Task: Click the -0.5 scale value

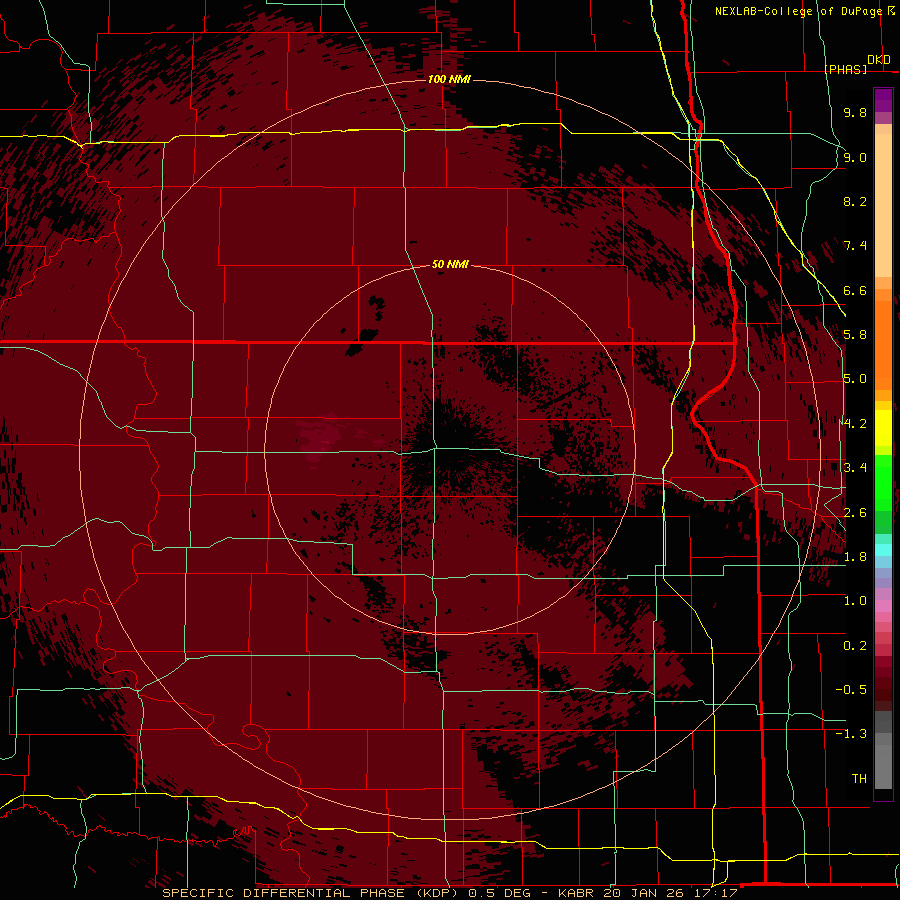Action: (851, 690)
